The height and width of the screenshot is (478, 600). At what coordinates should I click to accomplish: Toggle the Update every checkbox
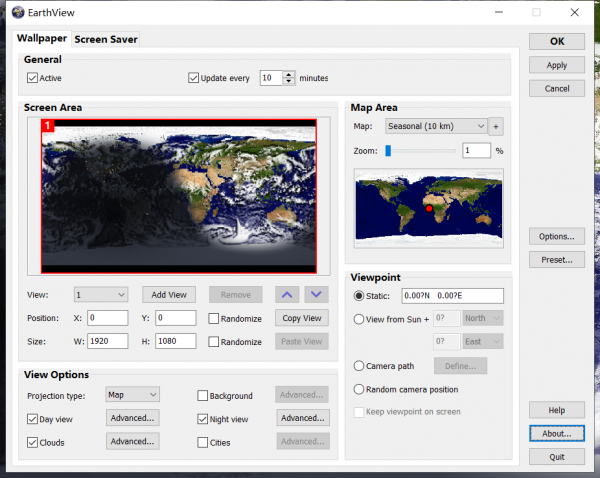194,78
